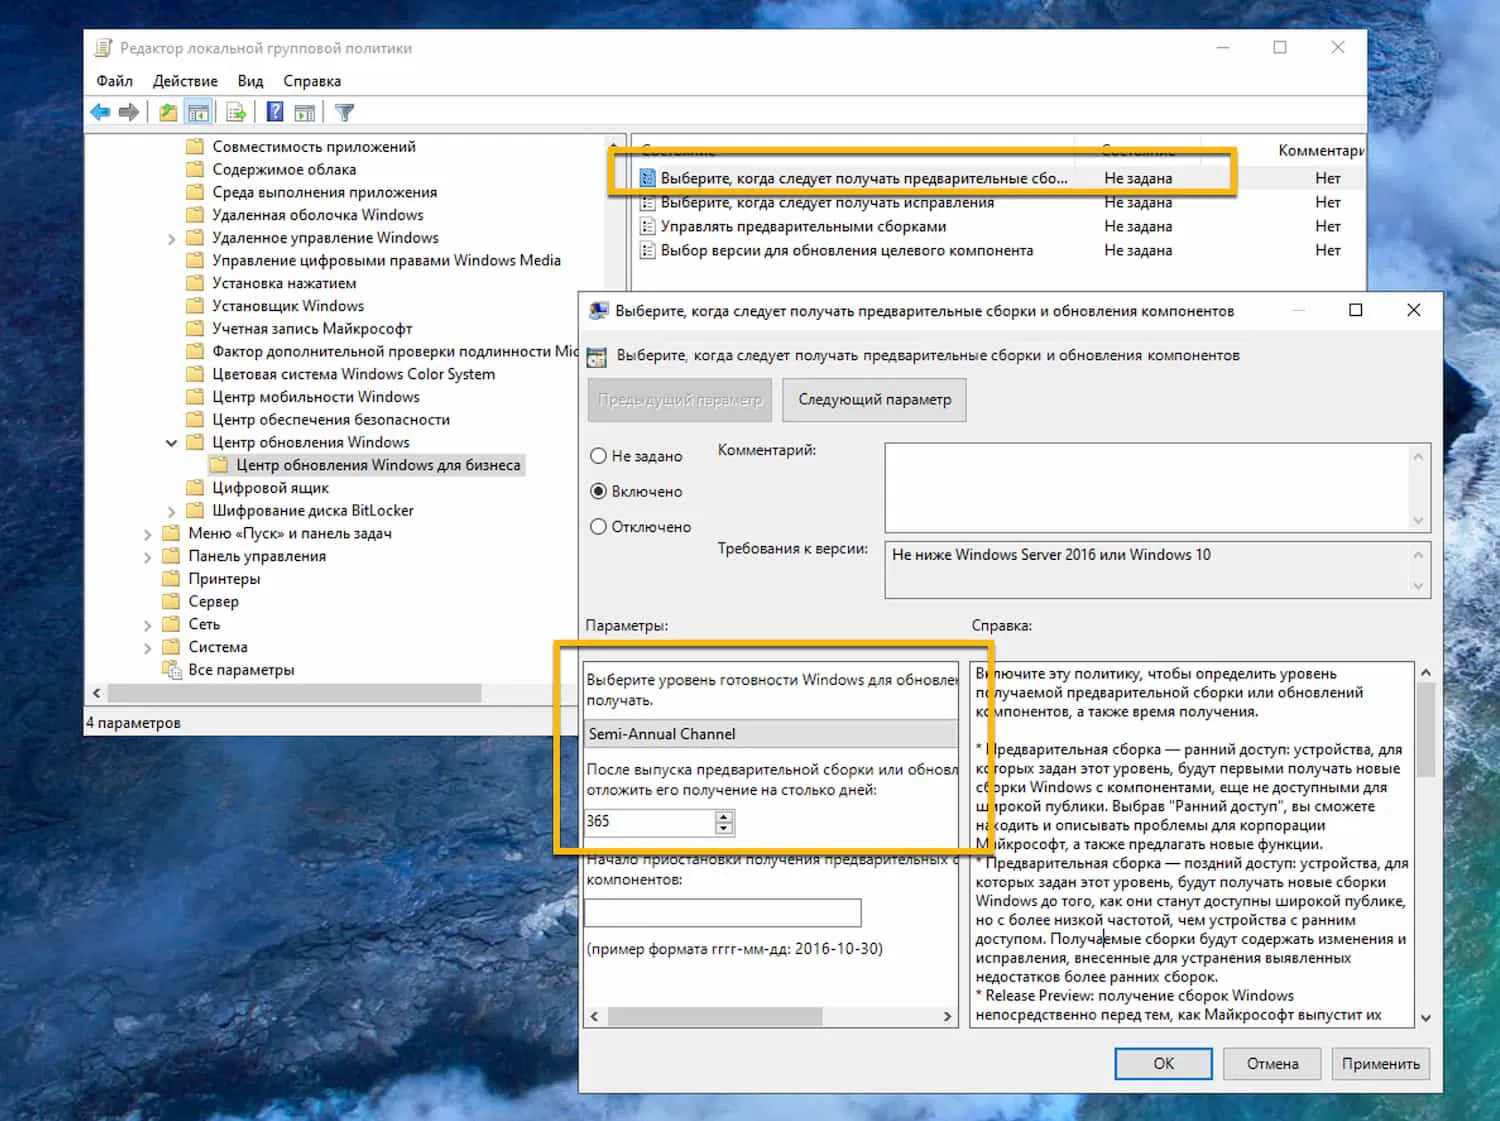
Task: Close the policy settings dialog
Action: coord(1414,310)
